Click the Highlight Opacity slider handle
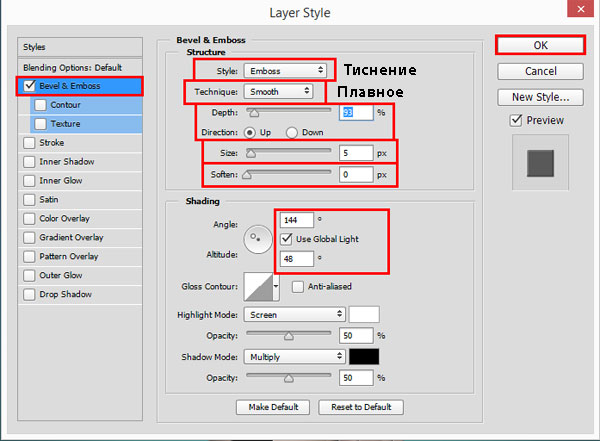The width and height of the screenshot is (600, 441). 289,336
